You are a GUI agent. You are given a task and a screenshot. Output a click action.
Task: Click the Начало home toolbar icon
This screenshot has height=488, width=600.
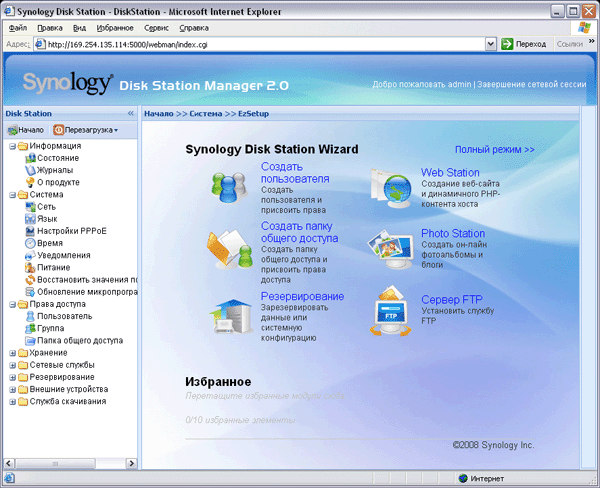[13, 130]
